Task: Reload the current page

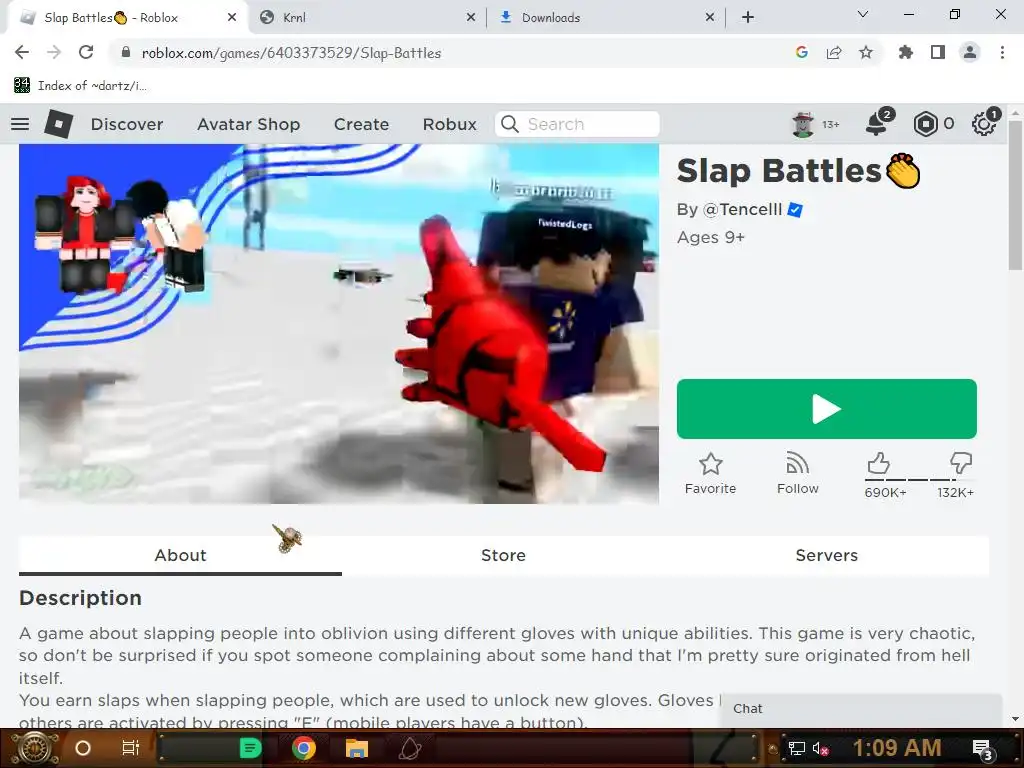Action: (x=86, y=52)
